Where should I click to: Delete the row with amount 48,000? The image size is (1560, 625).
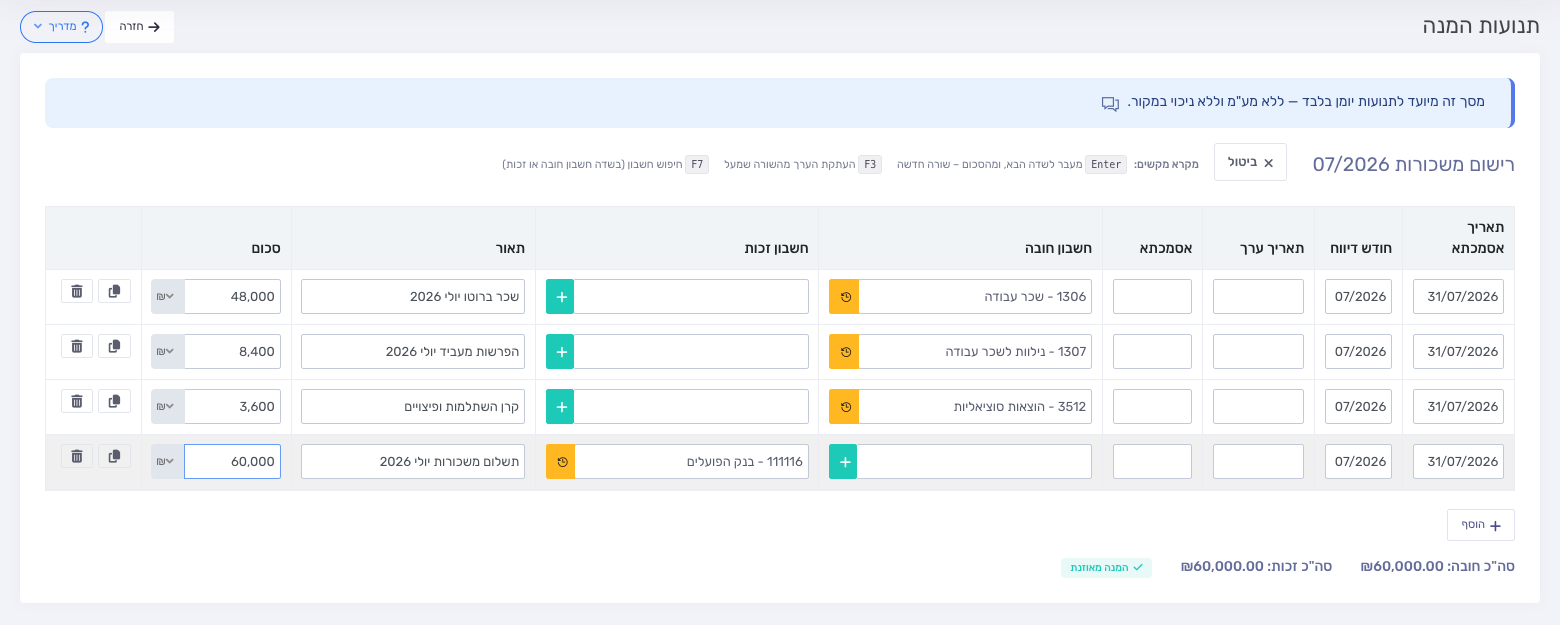click(x=77, y=291)
